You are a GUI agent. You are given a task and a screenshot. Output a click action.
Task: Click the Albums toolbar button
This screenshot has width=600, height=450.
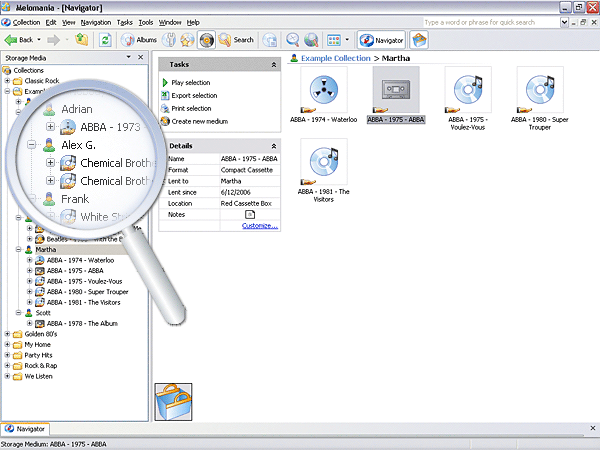[139, 40]
